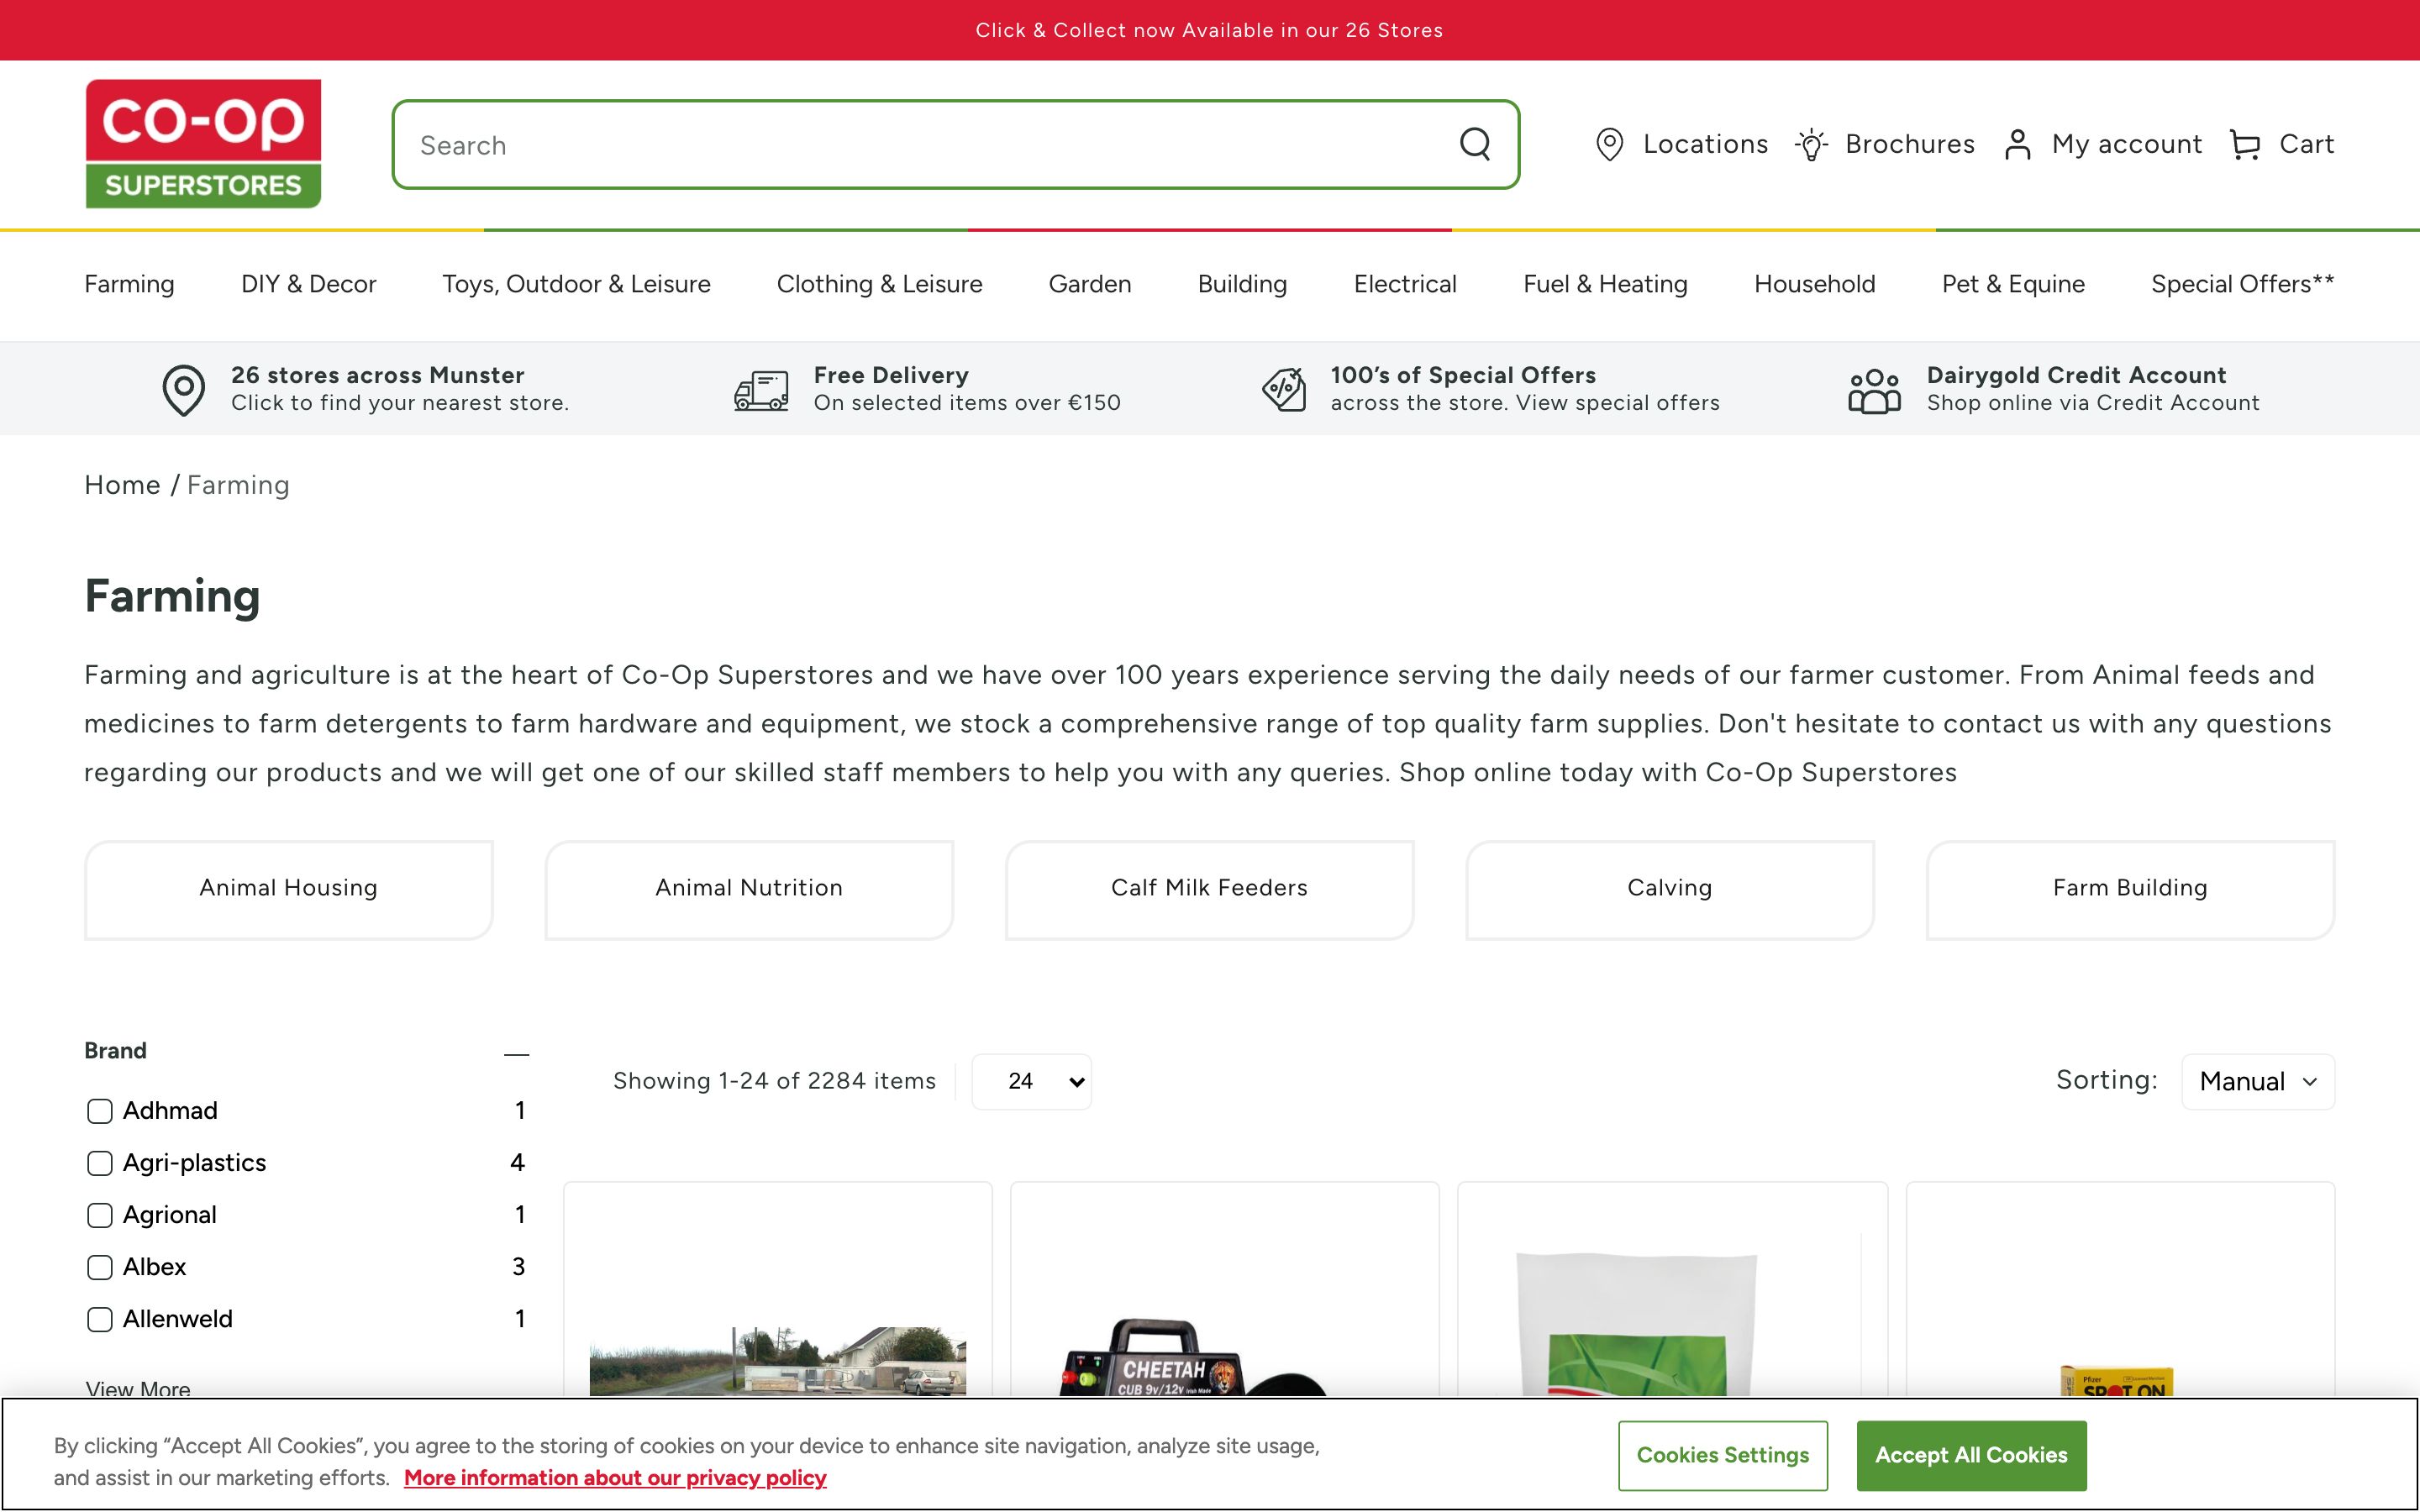Image resolution: width=2420 pixels, height=1512 pixels.
Task: Click the search magnifier icon
Action: [1475, 145]
